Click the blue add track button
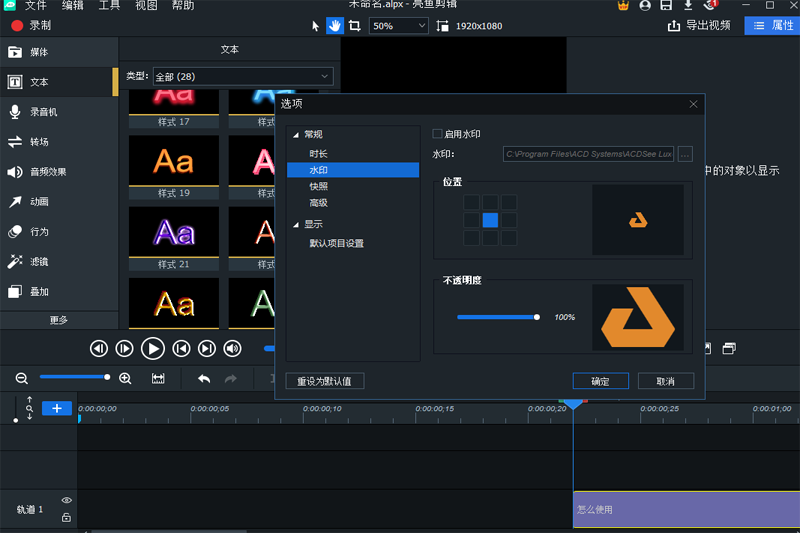Viewport: 800px width, 533px height. (x=57, y=408)
